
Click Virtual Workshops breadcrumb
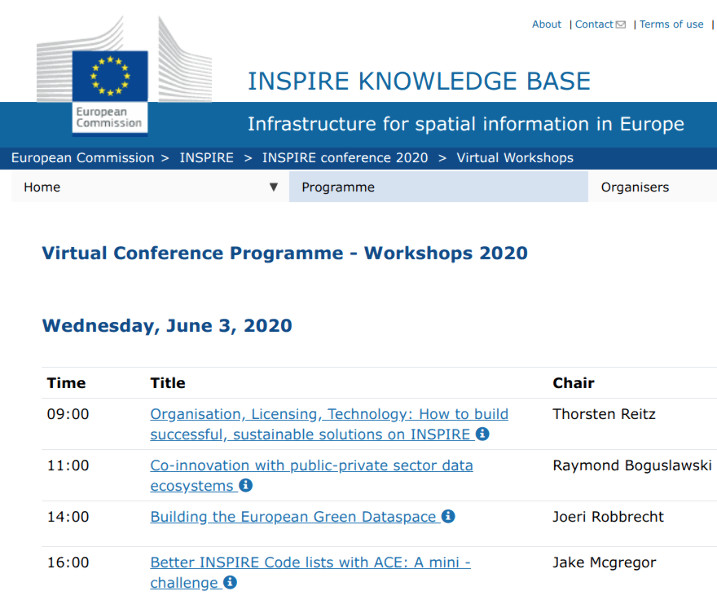pyautogui.click(x=515, y=158)
